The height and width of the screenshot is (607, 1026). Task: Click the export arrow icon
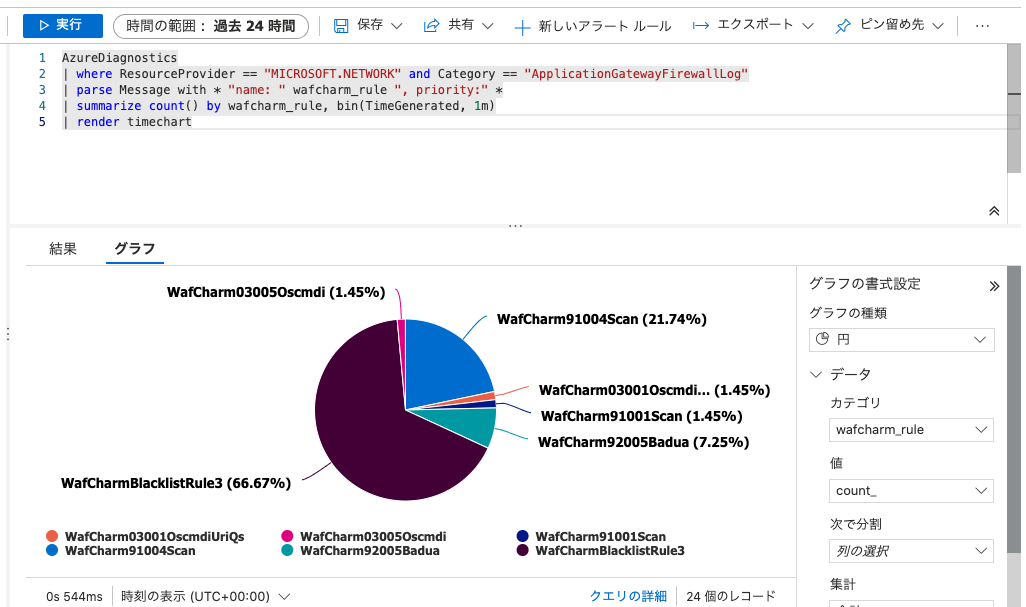[701, 26]
